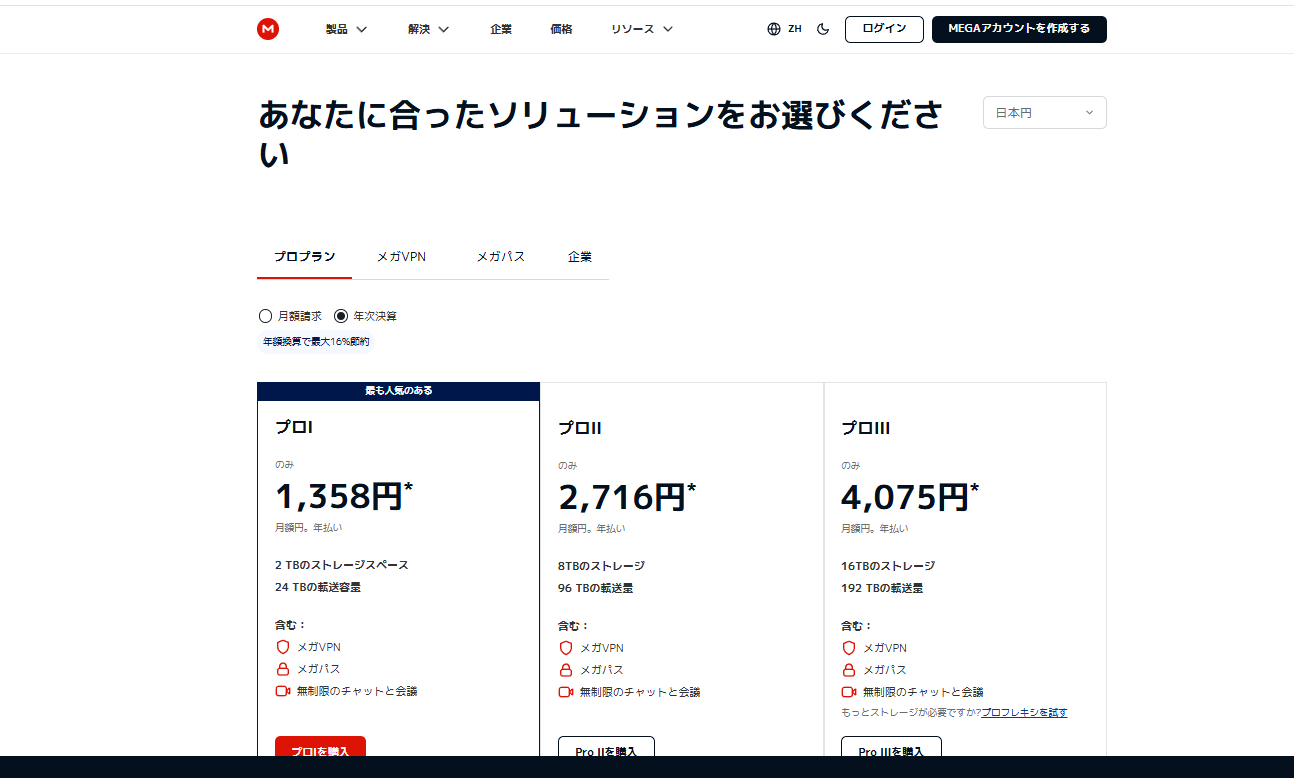Expand the 製品 menu

point(346,29)
